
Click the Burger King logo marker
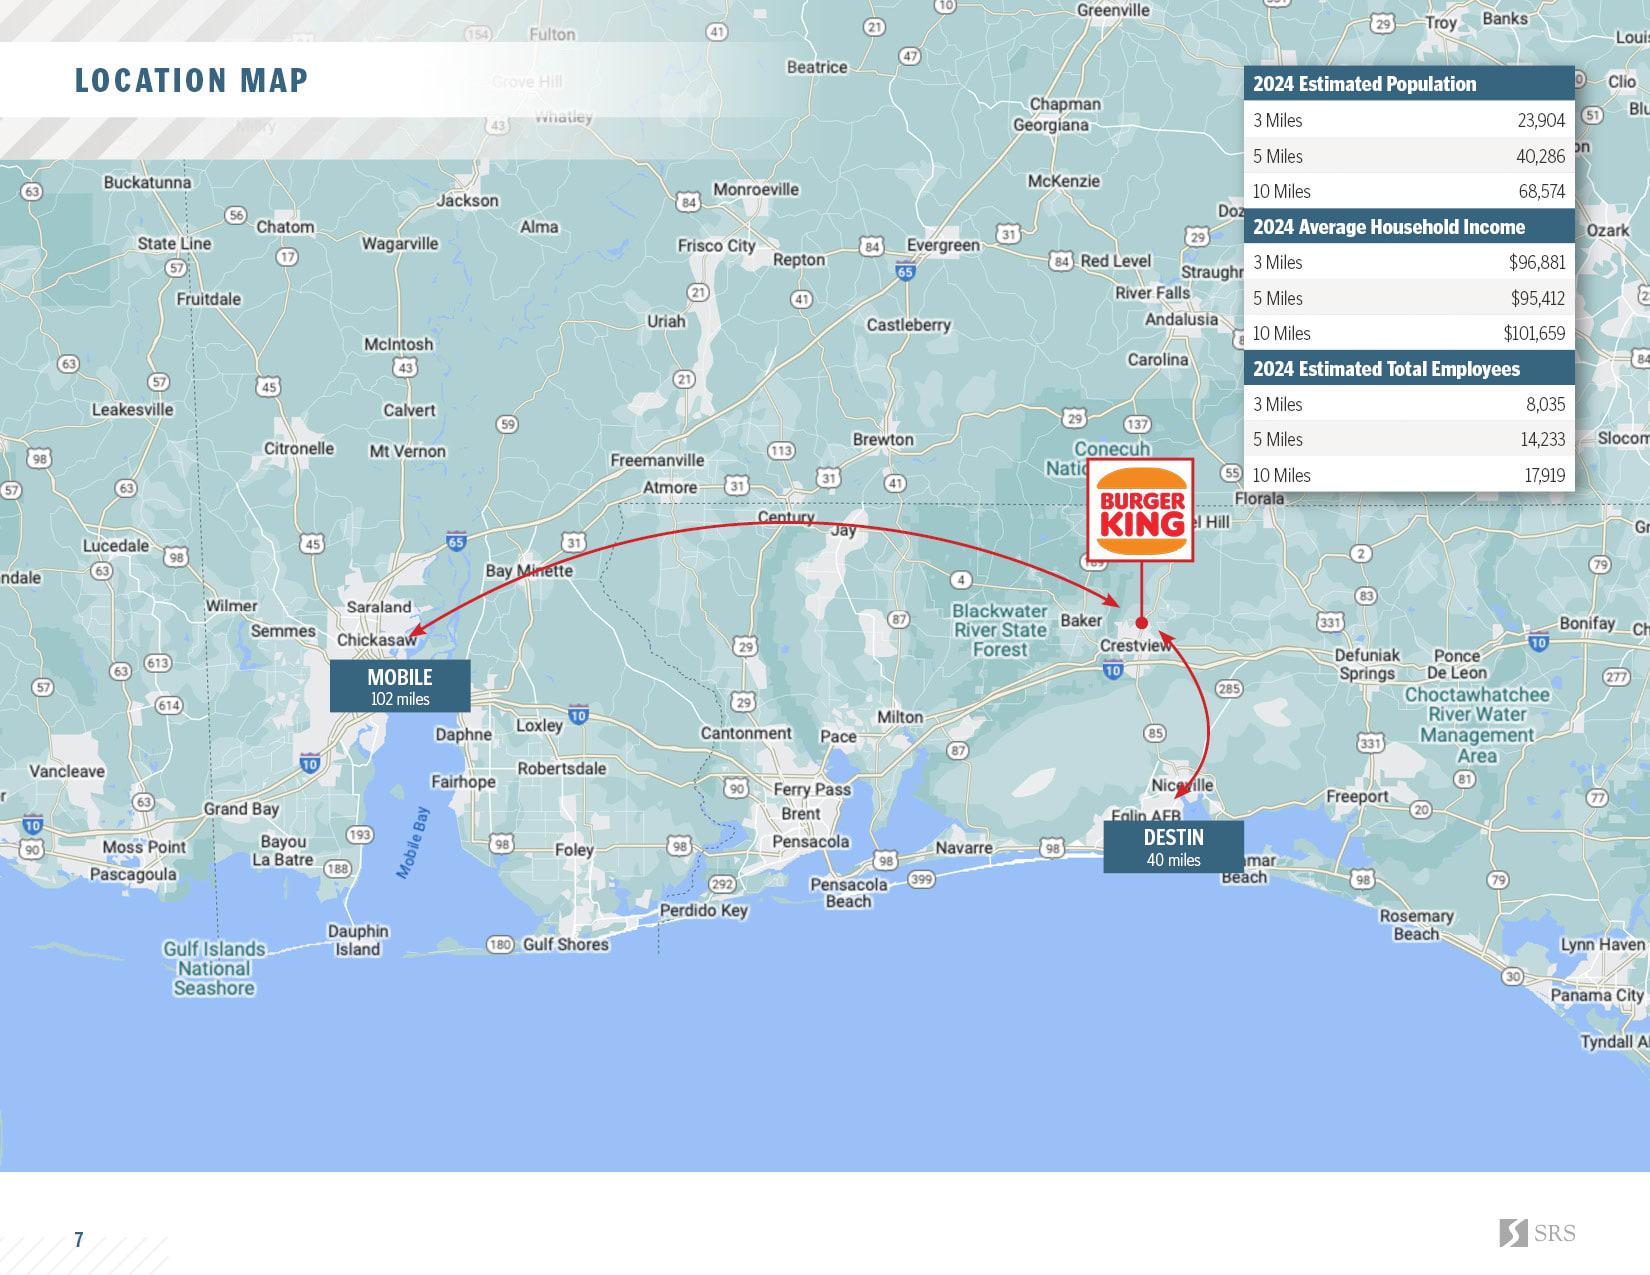coord(1141,510)
